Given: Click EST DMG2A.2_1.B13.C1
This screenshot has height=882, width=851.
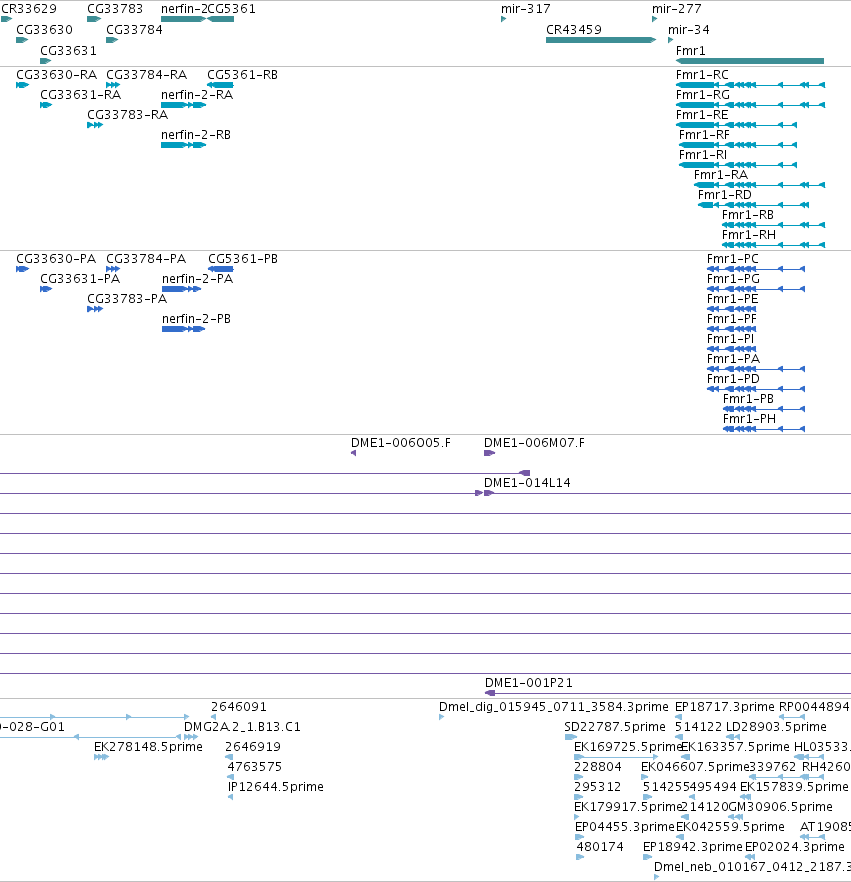Looking at the screenshot, I should [191, 737].
